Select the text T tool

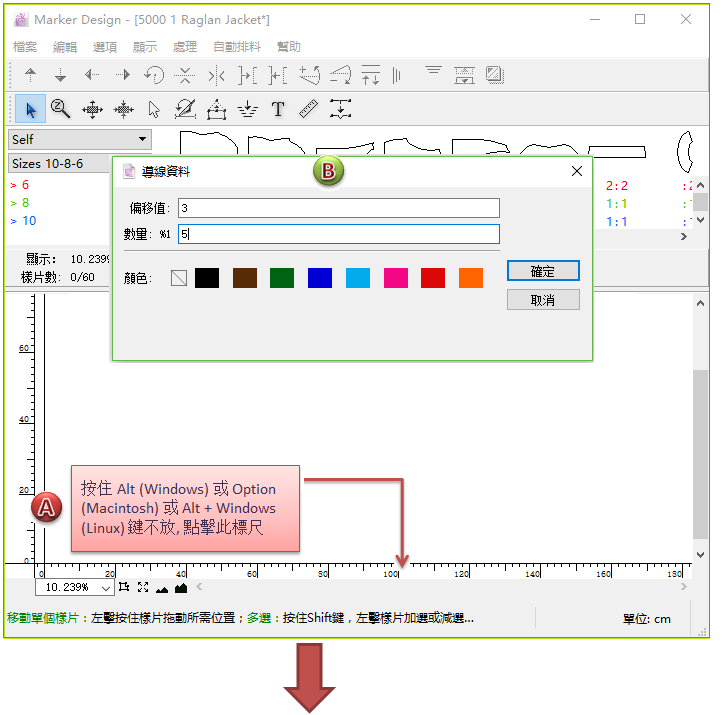(x=278, y=109)
